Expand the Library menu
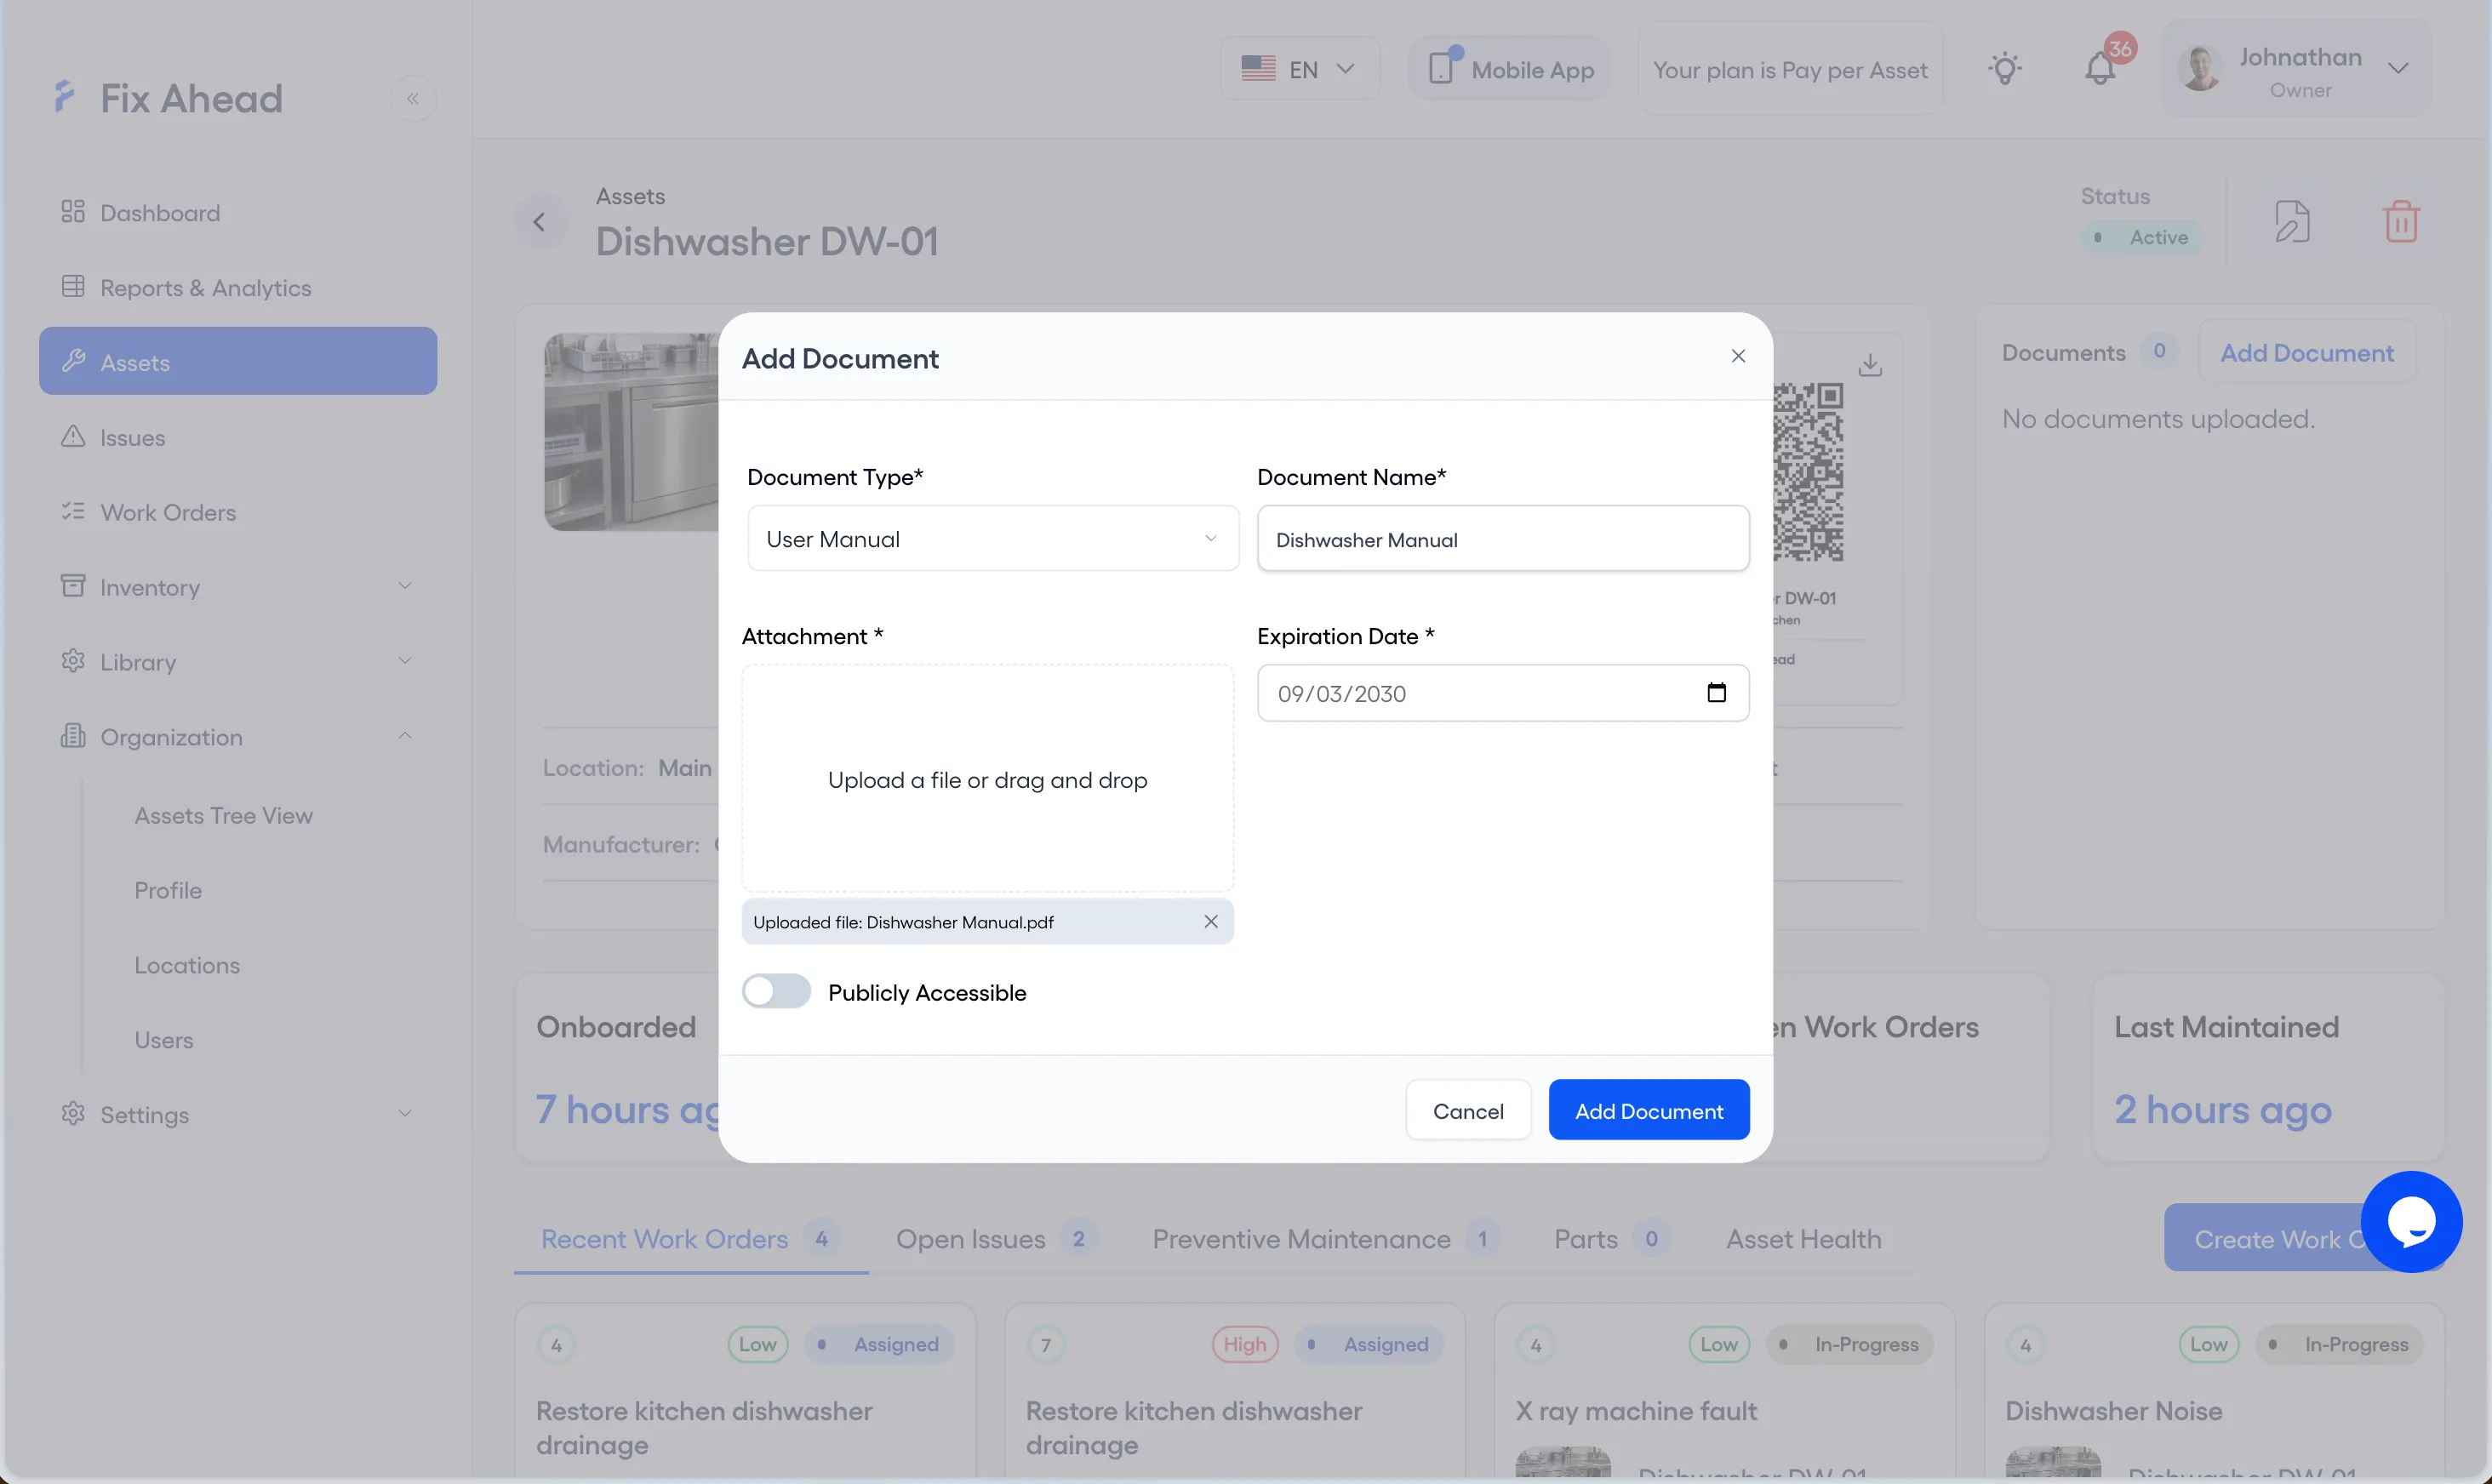 (x=238, y=662)
